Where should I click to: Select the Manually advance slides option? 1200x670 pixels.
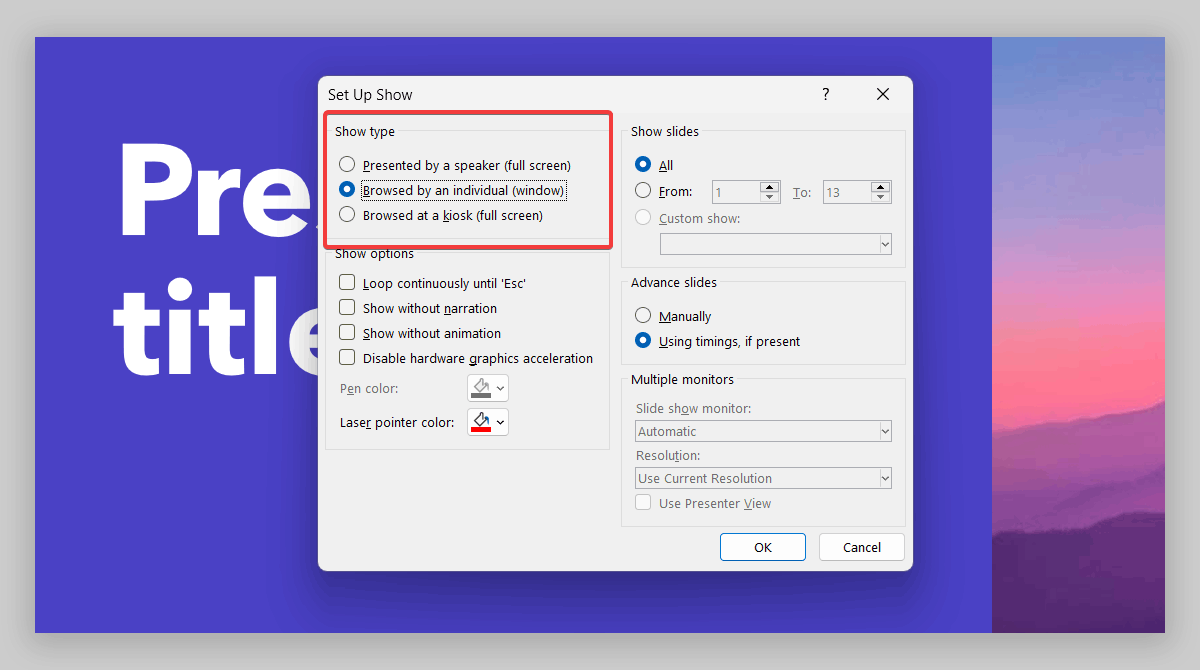[x=641, y=315]
